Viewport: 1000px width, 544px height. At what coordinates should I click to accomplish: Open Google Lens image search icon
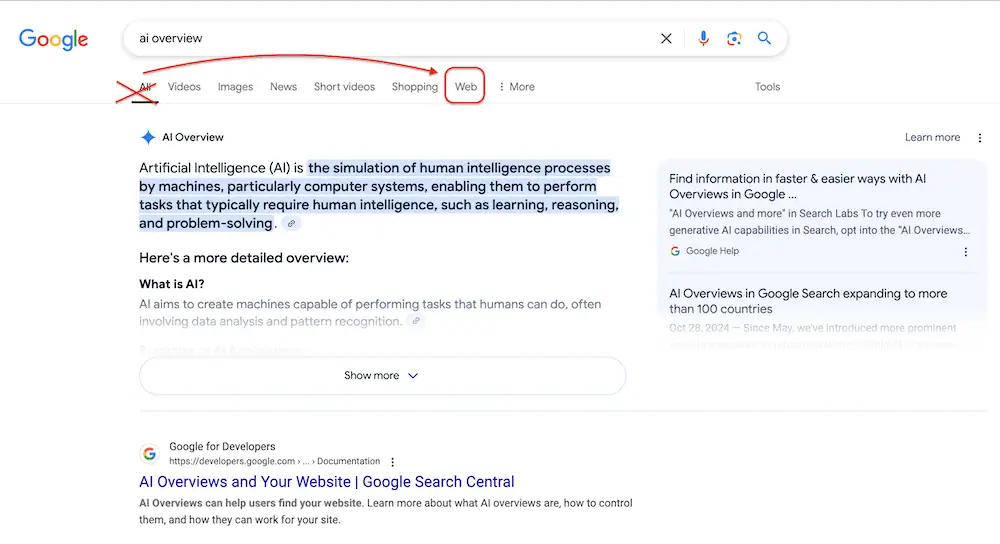(x=734, y=38)
